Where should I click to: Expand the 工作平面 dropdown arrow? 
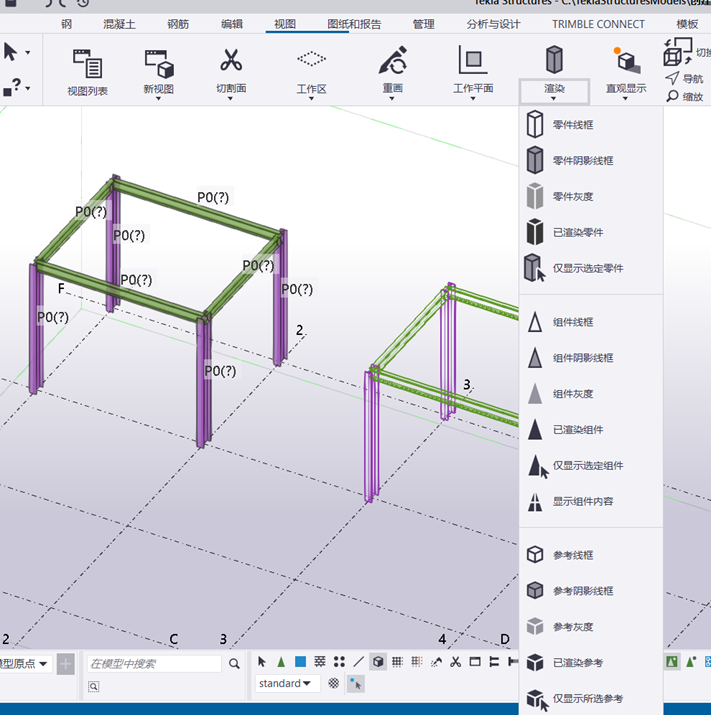(x=473, y=98)
